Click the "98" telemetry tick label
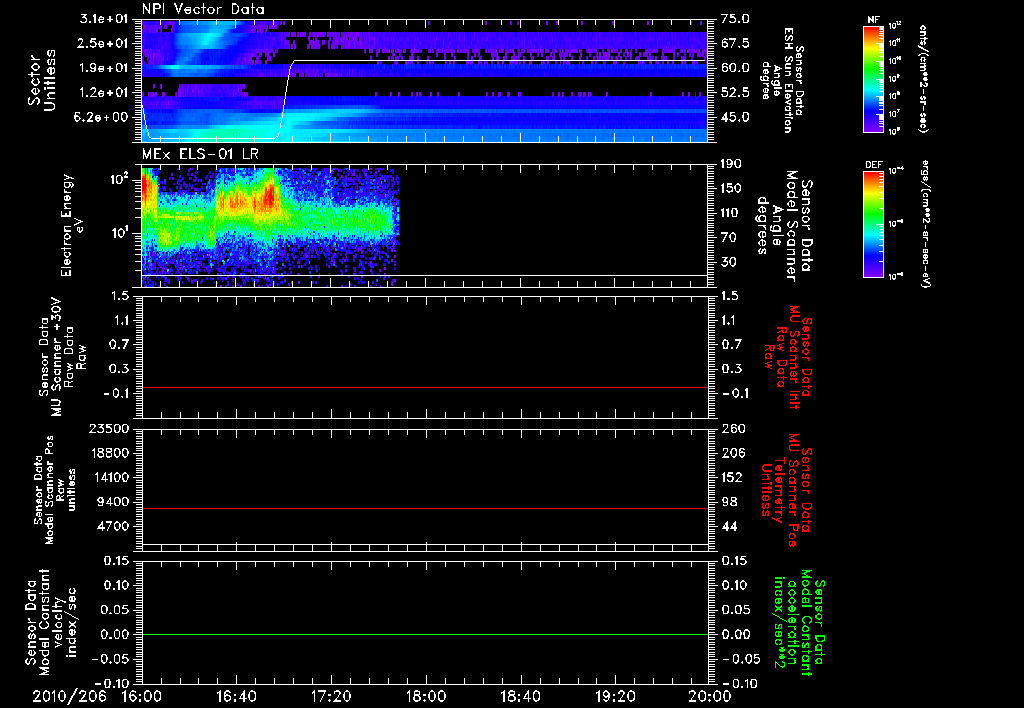The image size is (1024, 708). tap(729, 502)
